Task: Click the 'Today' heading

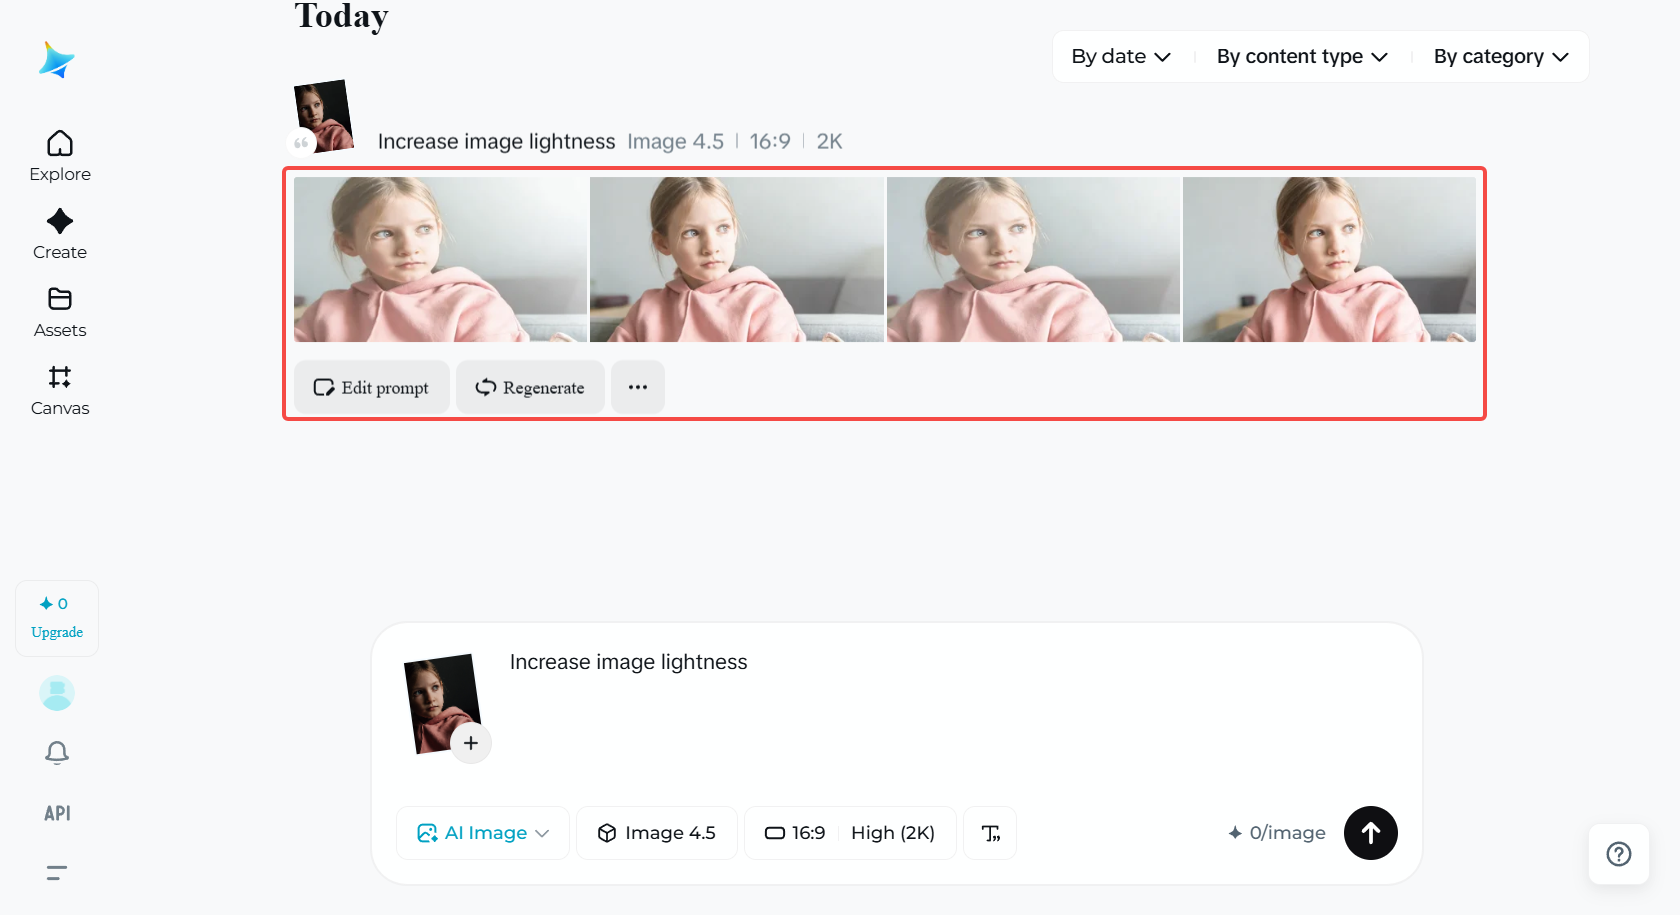Action: coord(341,16)
